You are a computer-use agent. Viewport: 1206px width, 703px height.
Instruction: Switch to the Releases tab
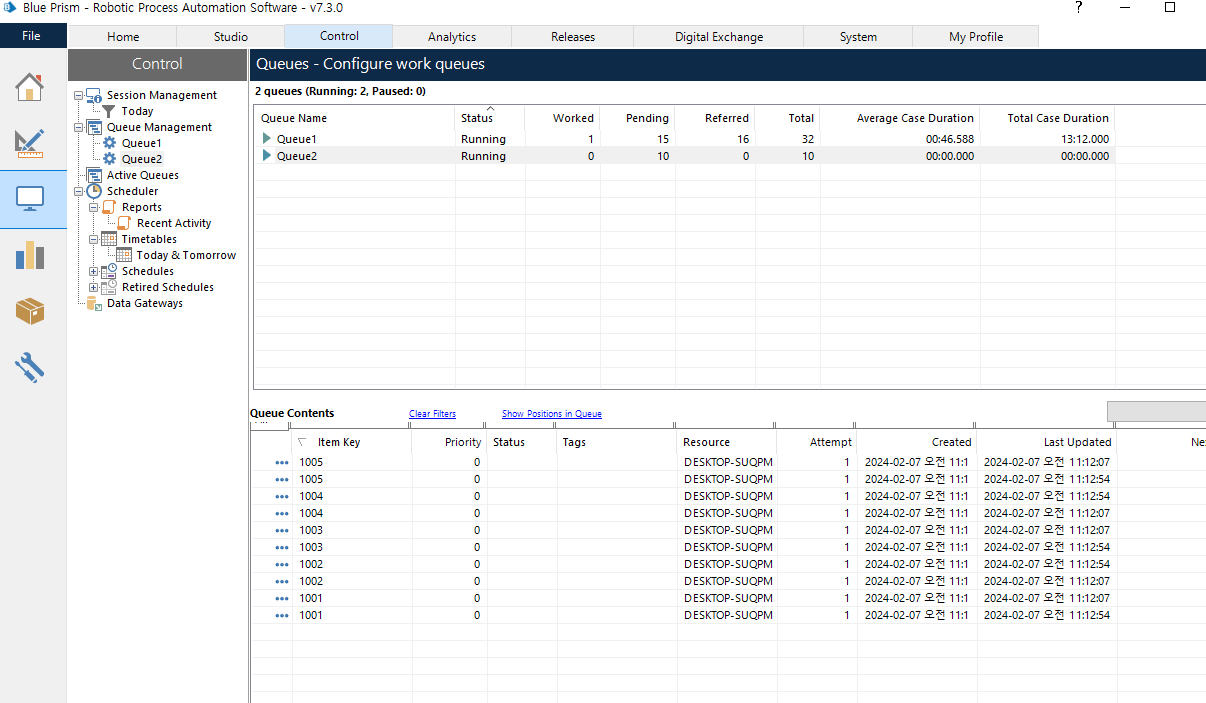tap(573, 37)
